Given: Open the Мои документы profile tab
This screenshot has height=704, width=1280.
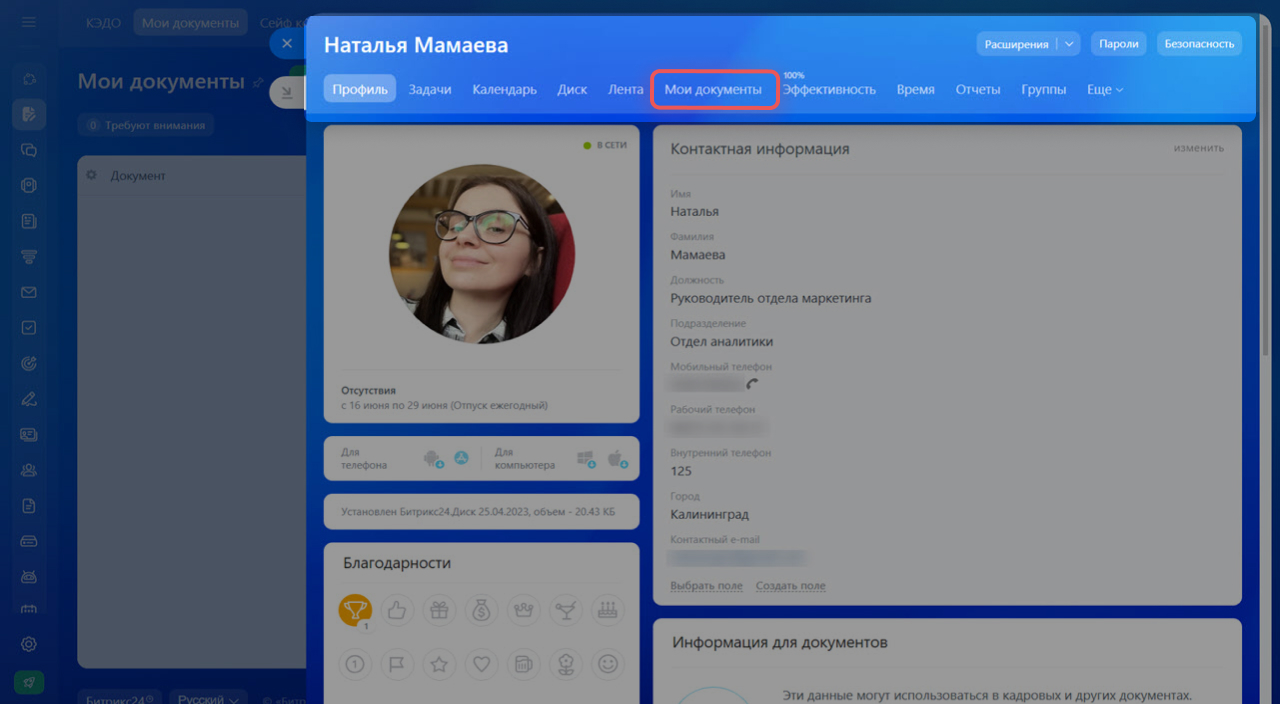Looking at the screenshot, I should click(x=713, y=89).
